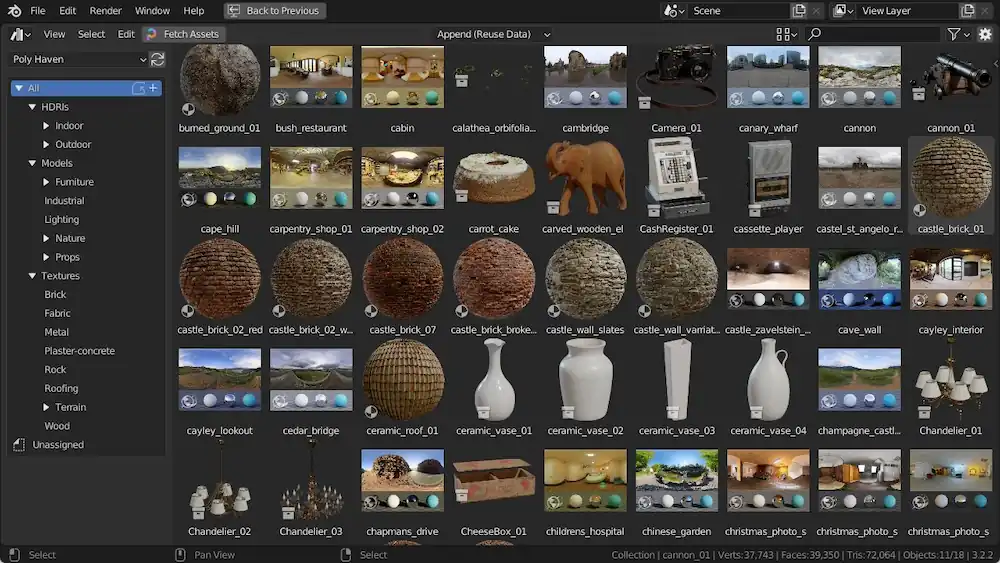Click the Back to Previous button

click(x=273, y=11)
